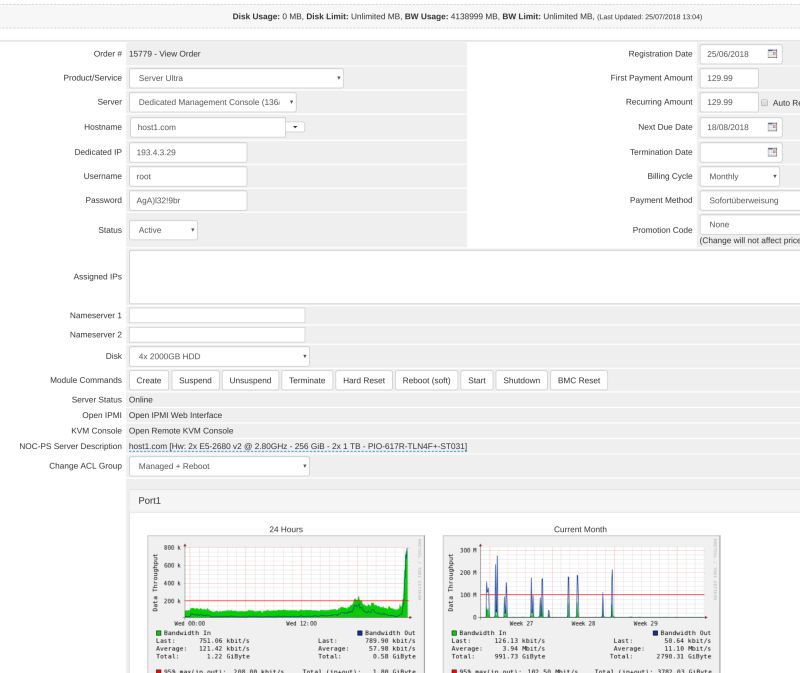This screenshot has height=673, width=800.
Task: Click the Nameserver 1 input field
Action: tap(218, 316)
